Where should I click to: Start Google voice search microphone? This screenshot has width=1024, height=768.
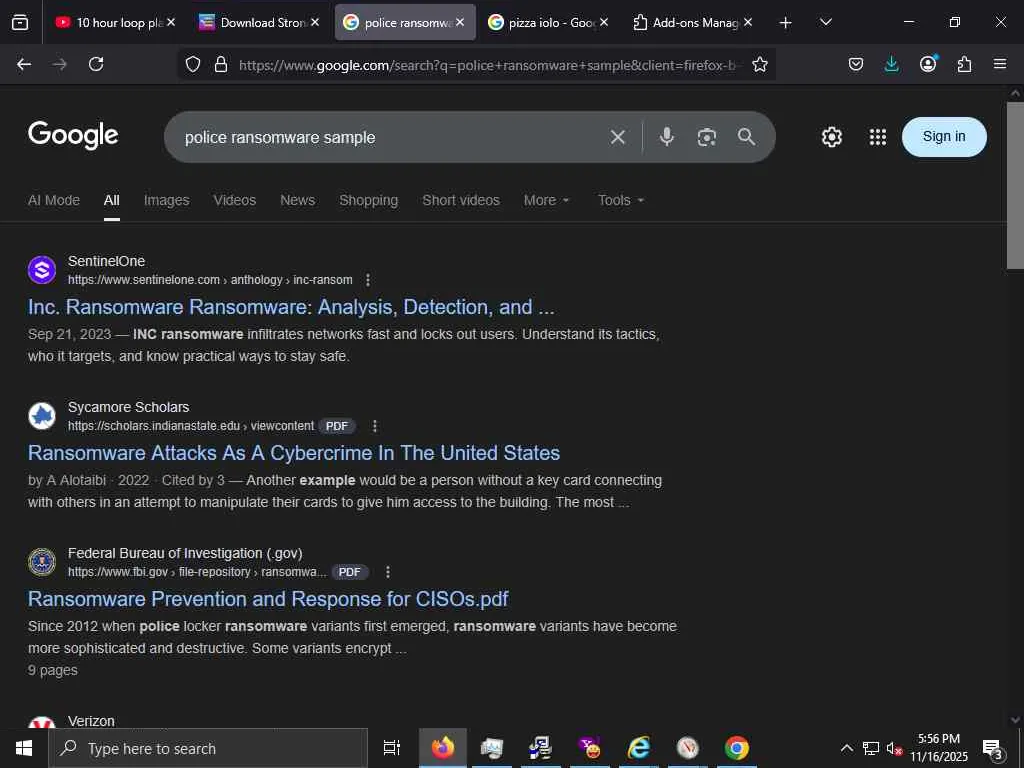(x=666, y=137)
